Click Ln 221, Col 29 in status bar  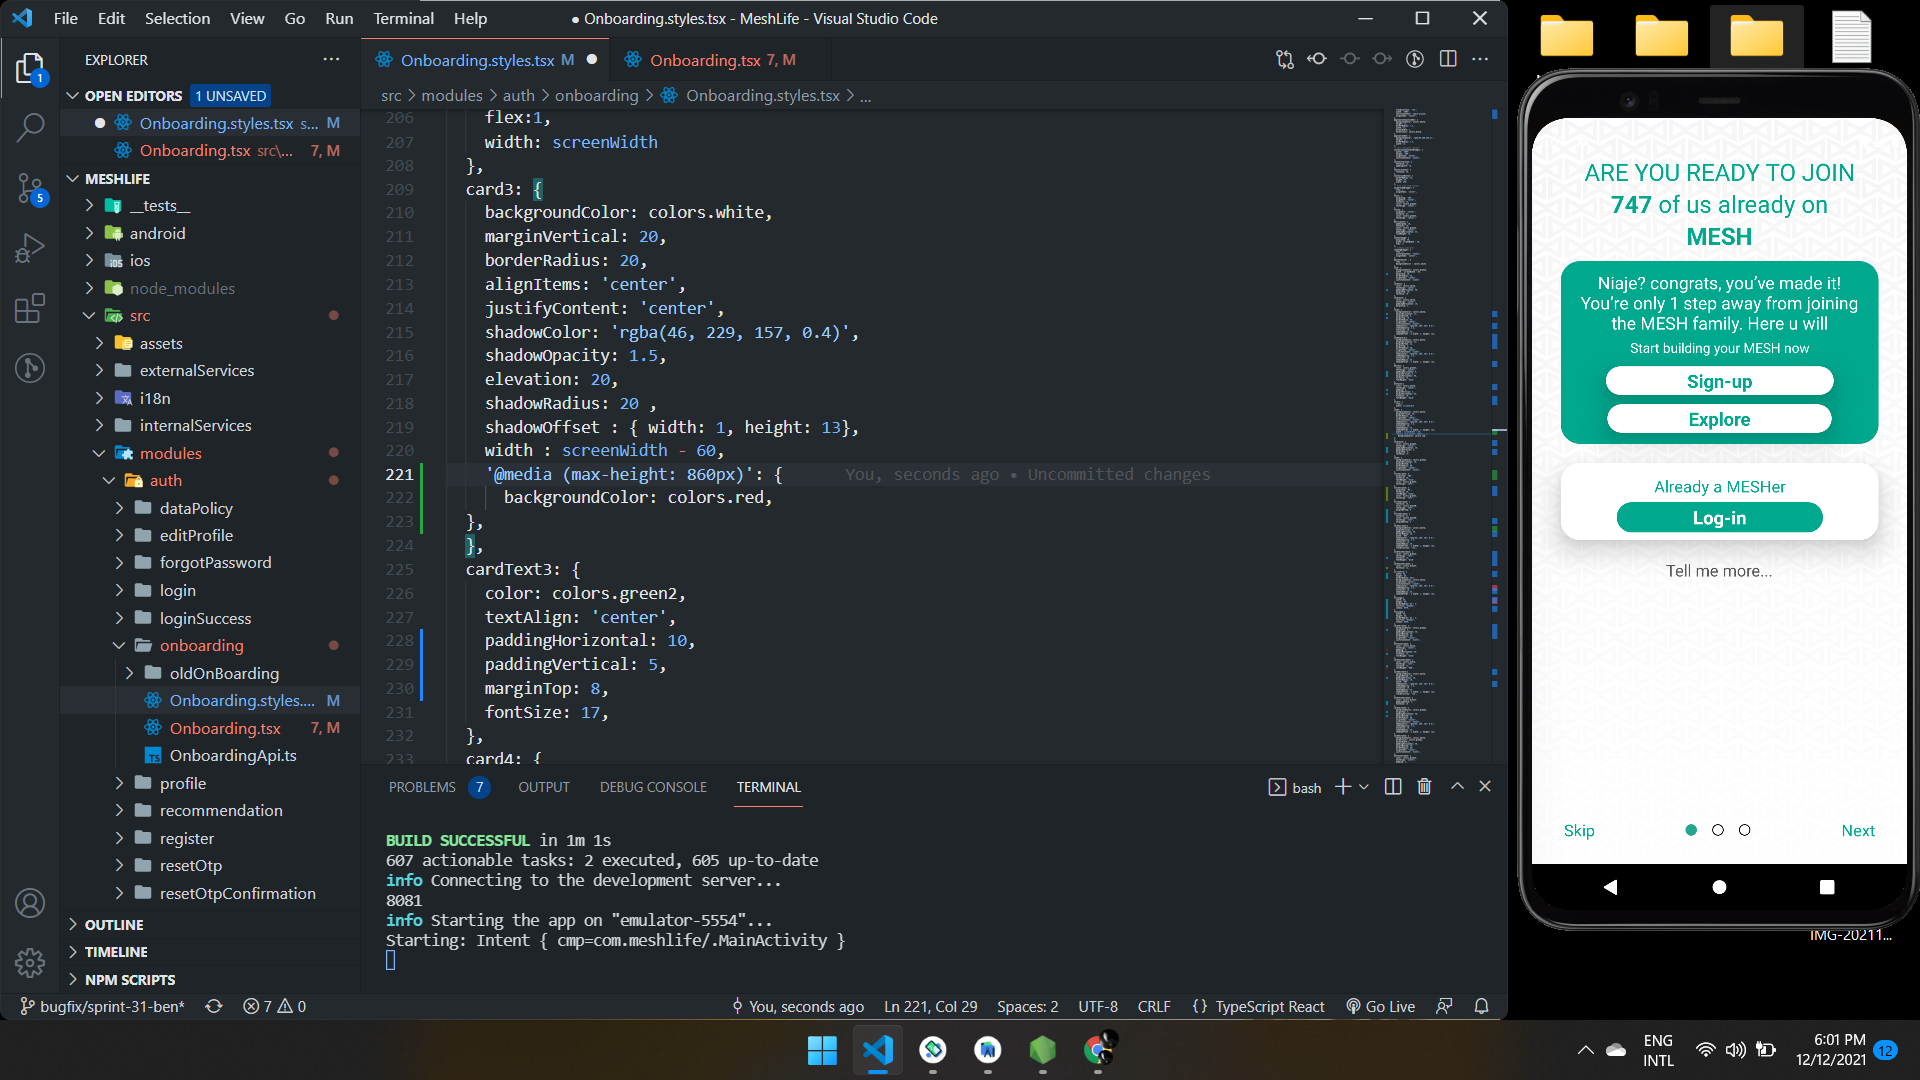(930, 1006)
